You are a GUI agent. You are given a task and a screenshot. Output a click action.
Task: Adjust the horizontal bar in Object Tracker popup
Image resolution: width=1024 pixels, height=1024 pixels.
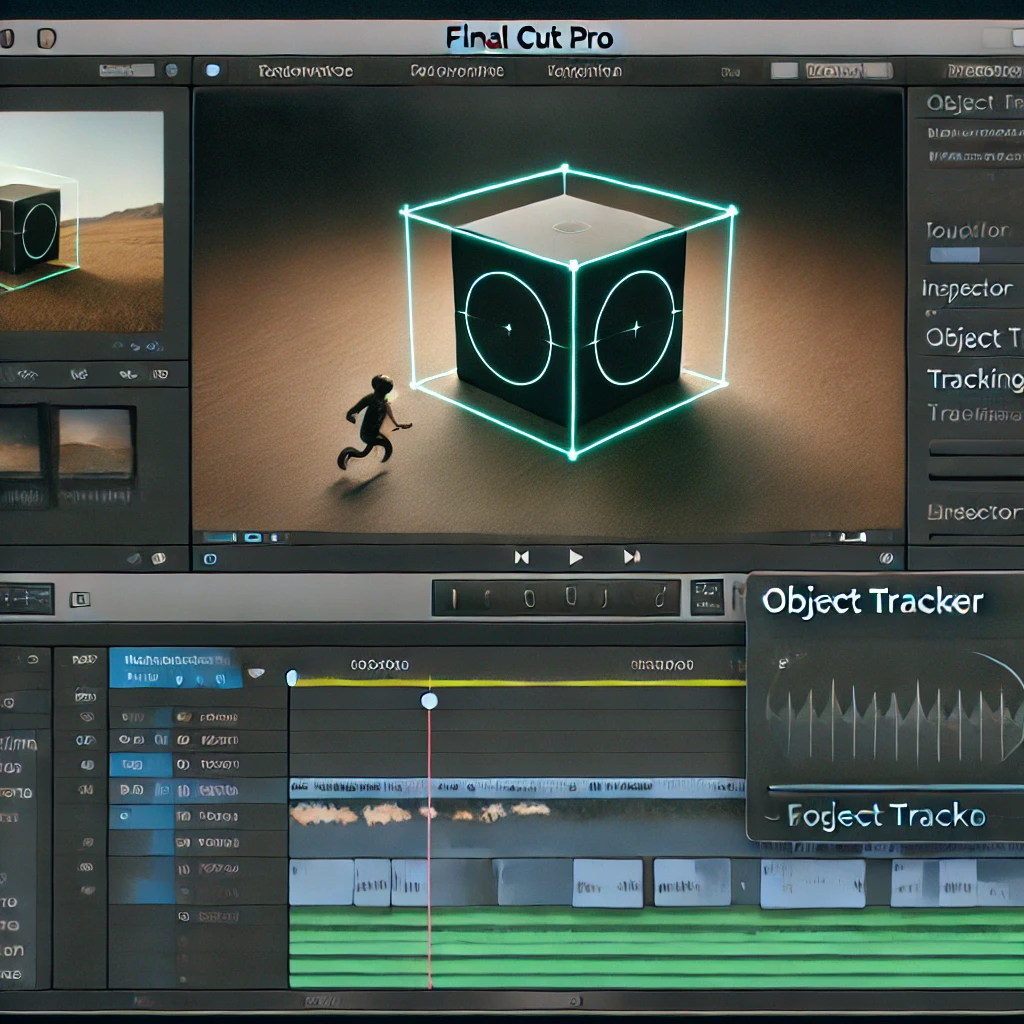(895, 788)
